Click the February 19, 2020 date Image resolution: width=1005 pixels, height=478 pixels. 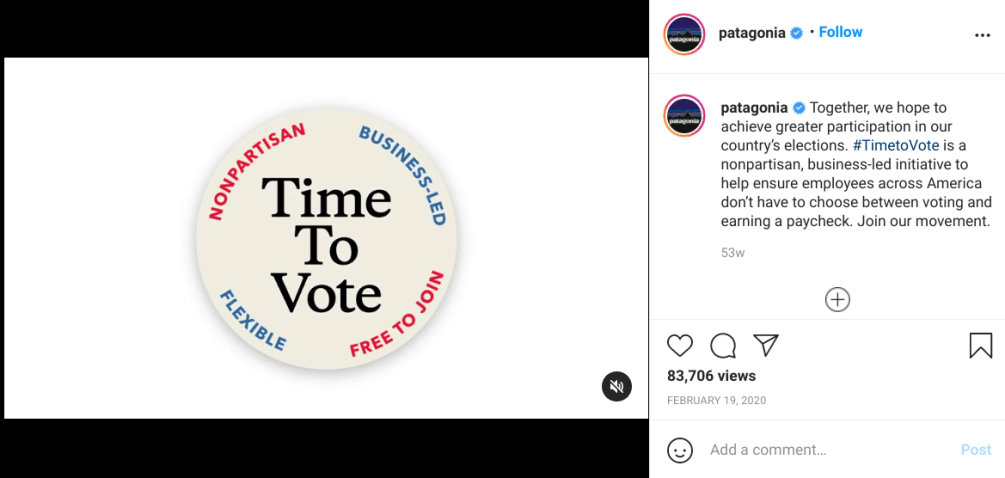pyautogui.click(x=716, y=400)
